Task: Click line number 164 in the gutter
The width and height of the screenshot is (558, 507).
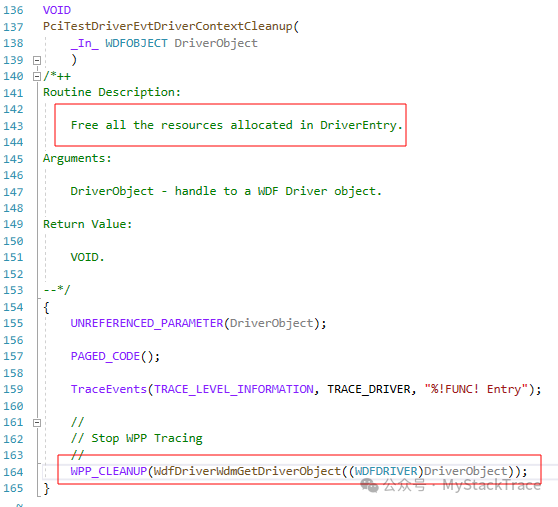Action: click(x=13, y=472)
